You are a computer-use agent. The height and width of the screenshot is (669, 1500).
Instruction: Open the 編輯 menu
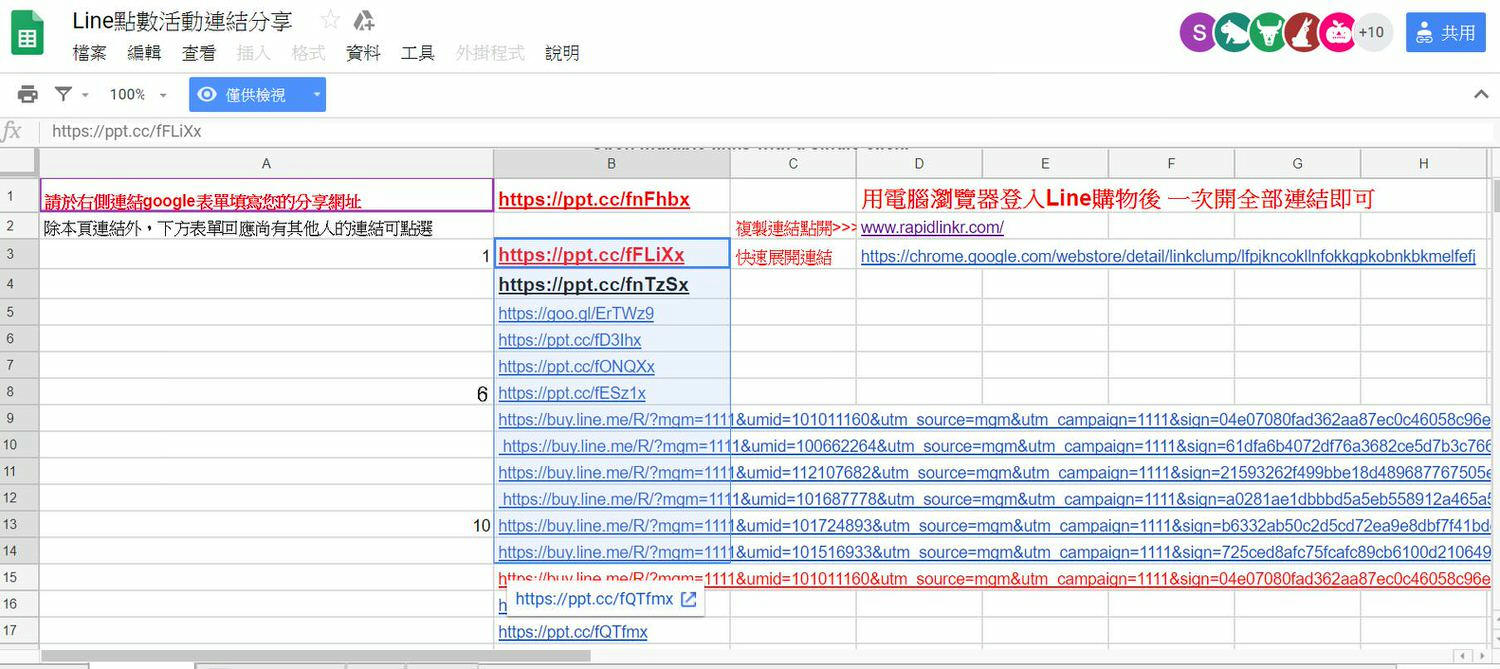tap(145, 53)
